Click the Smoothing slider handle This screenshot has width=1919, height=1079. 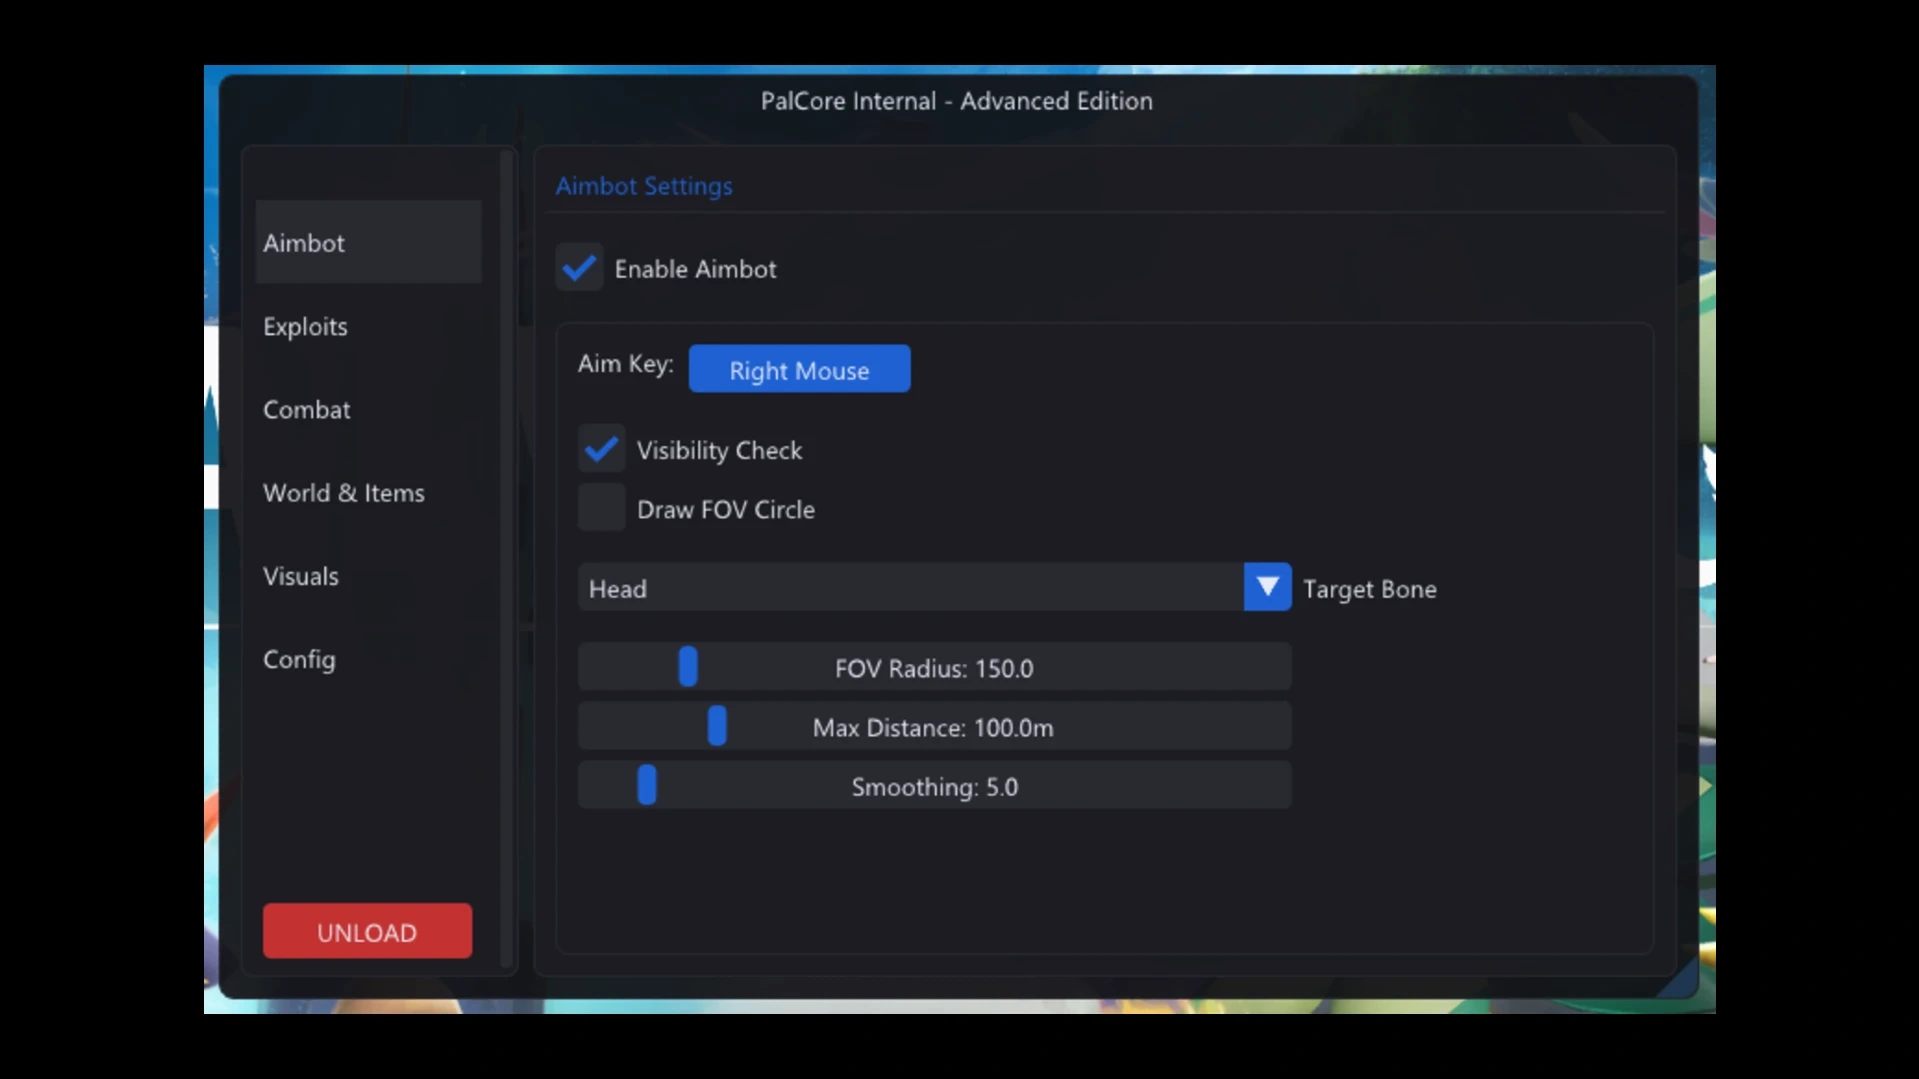pos(647,785)
